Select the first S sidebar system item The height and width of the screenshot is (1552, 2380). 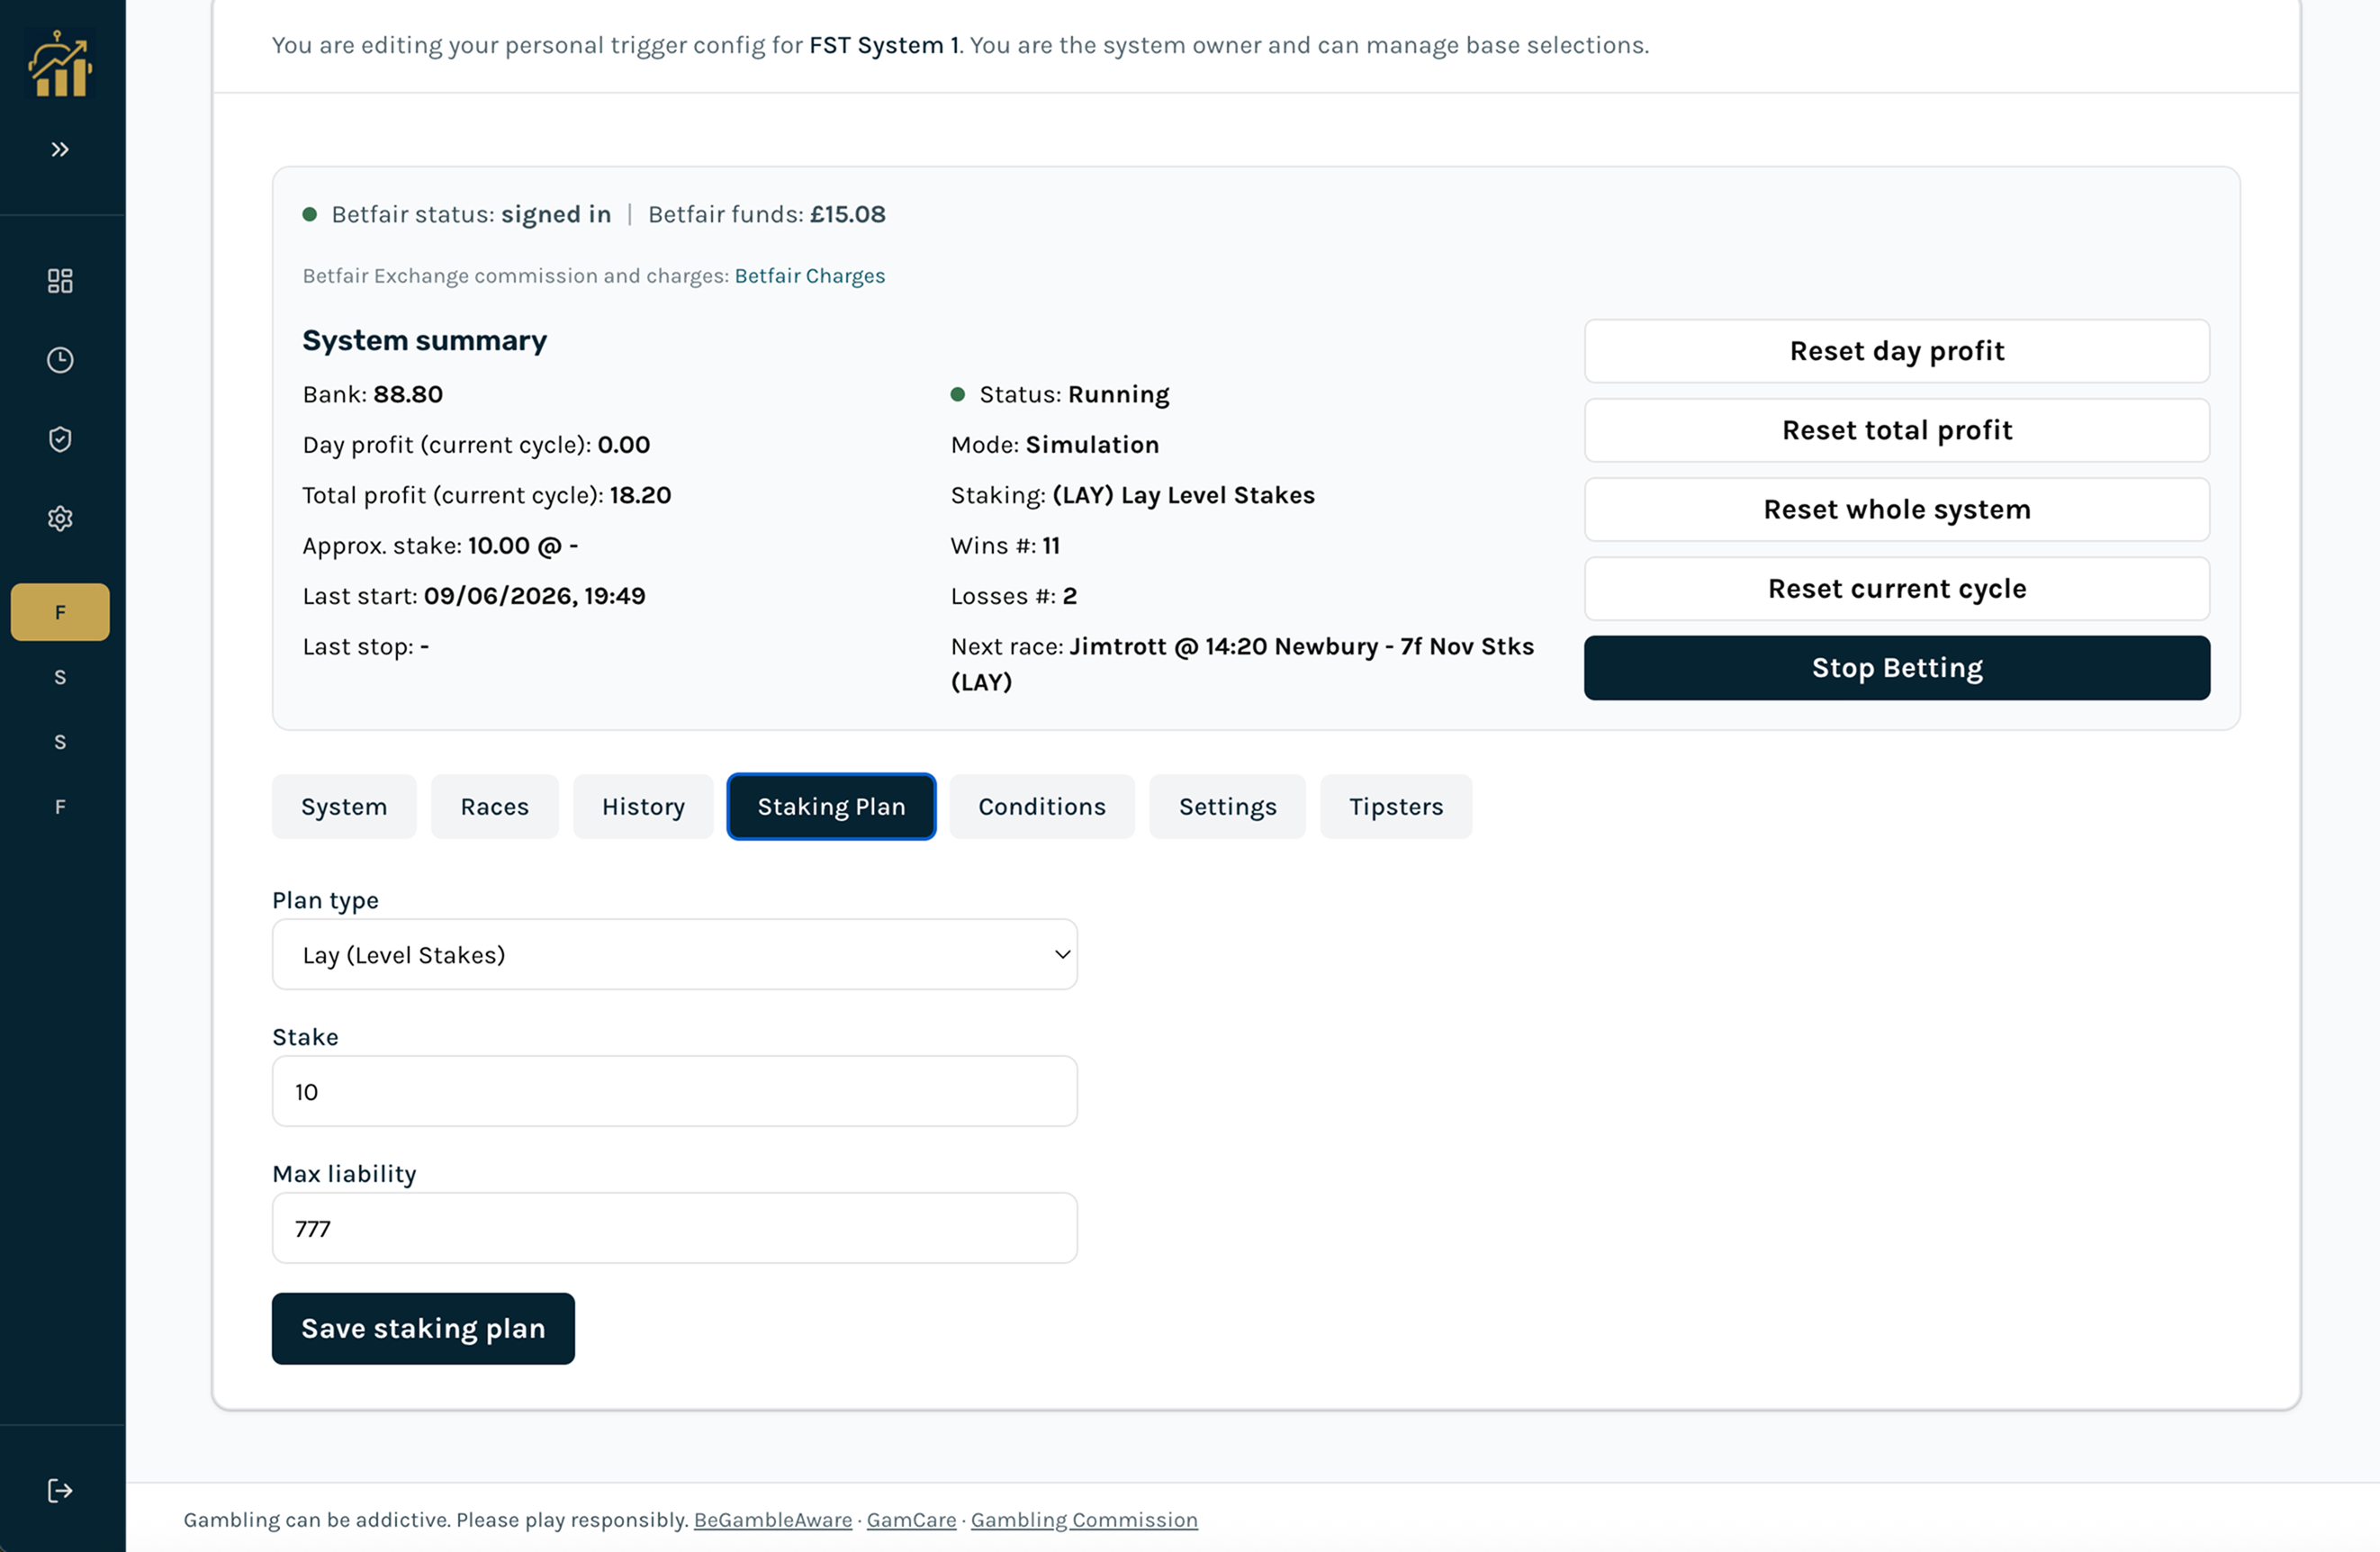60,677
